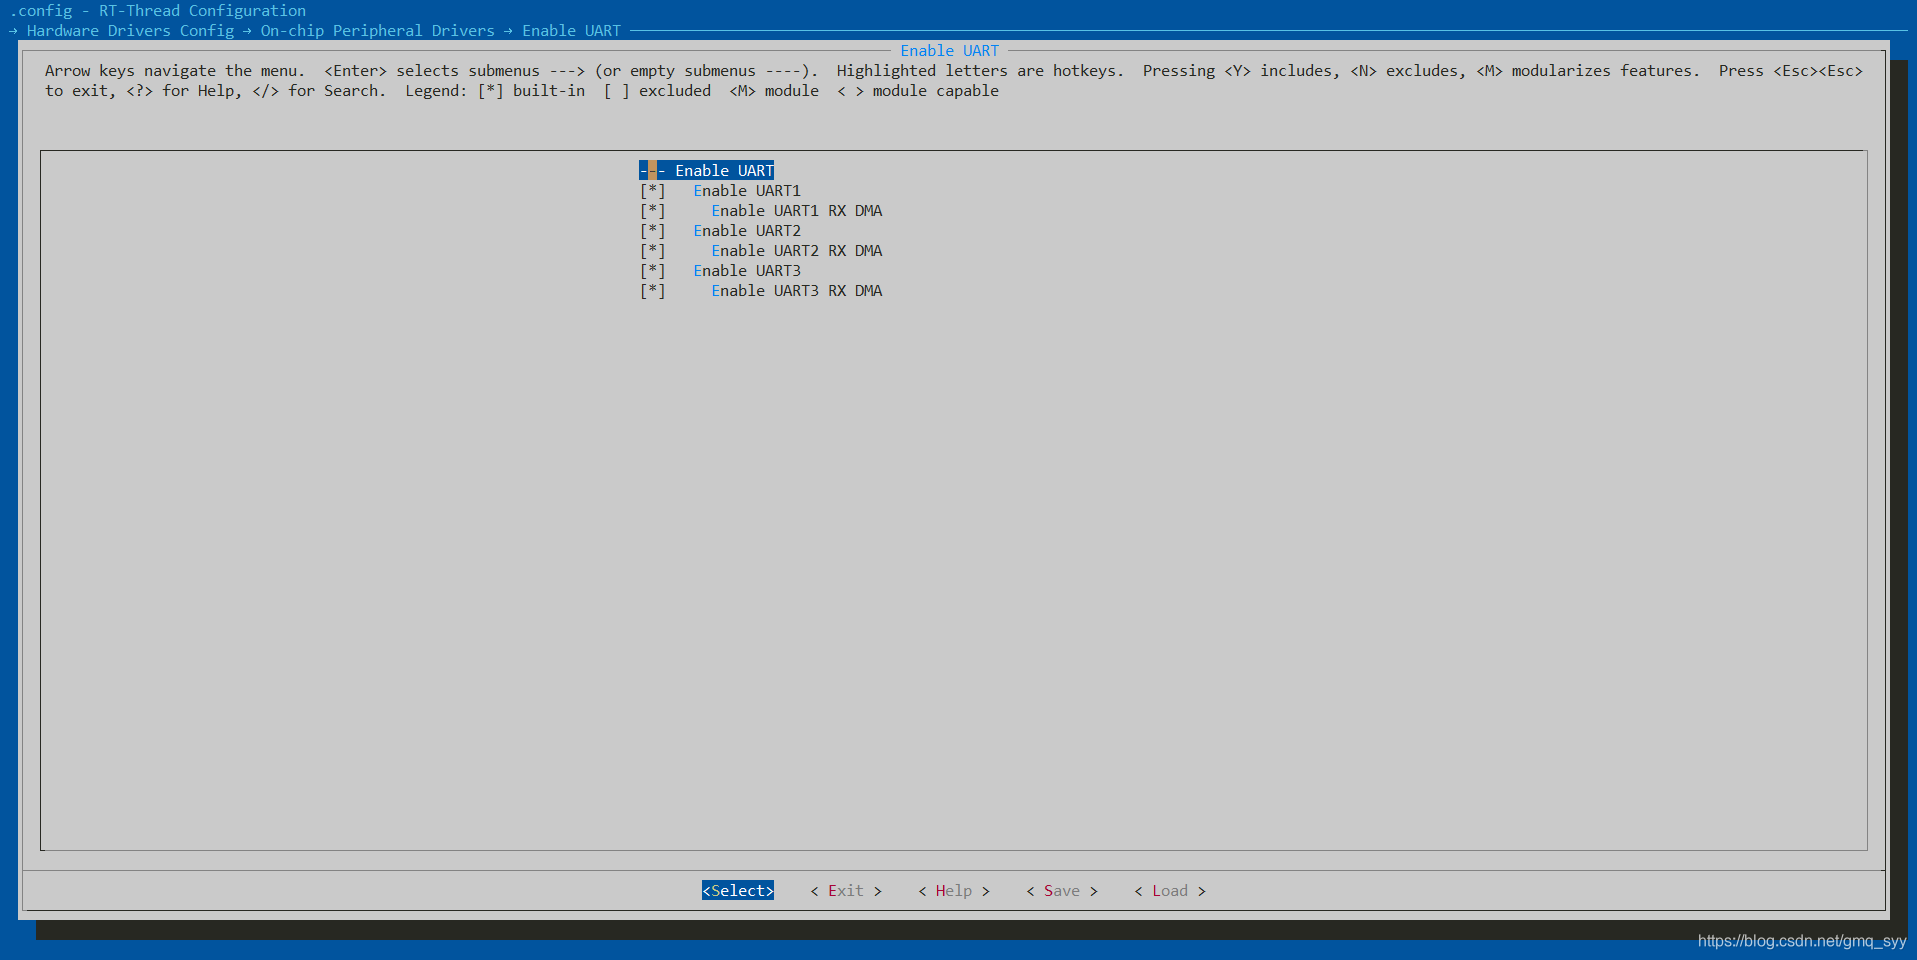The width and height of the screenshot is (1917, 960).
Task: Load a config file with <Load>
Action: coord(1168,890)
